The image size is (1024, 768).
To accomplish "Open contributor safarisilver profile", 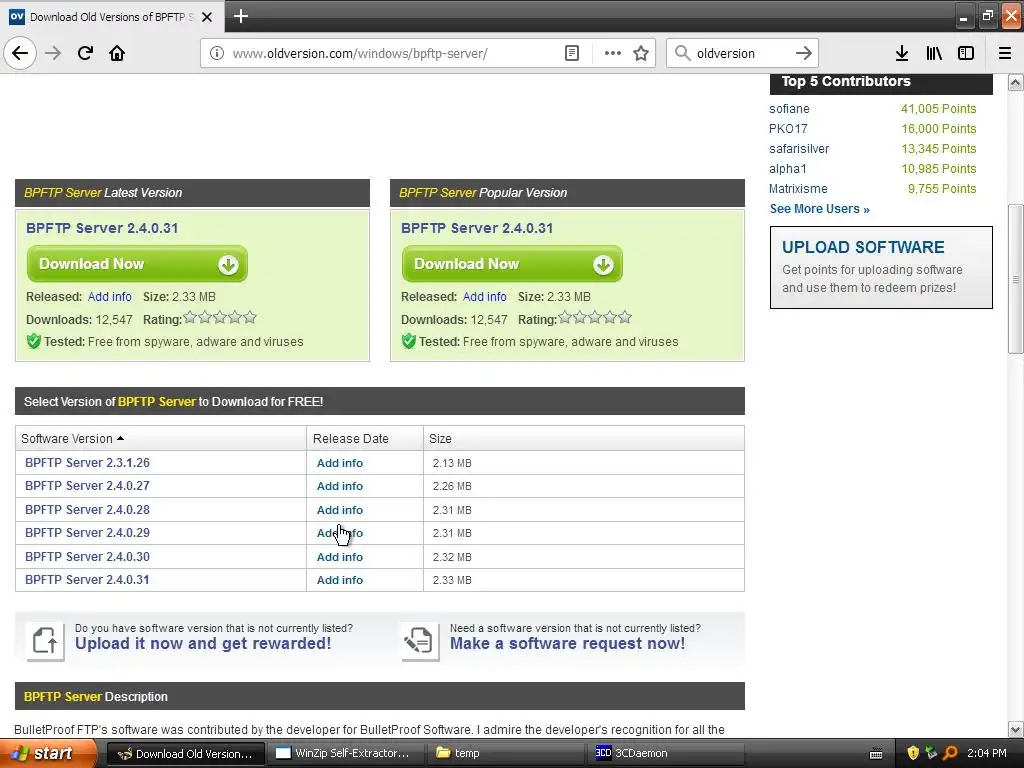I will coord(799,149).
